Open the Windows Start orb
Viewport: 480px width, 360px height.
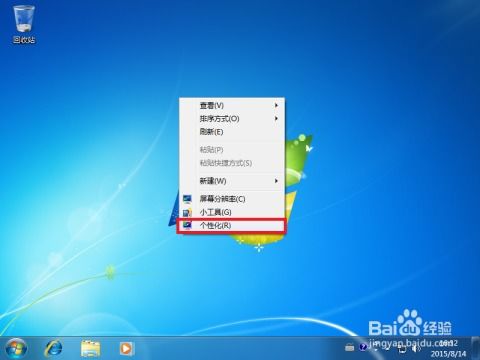(16, 349)
